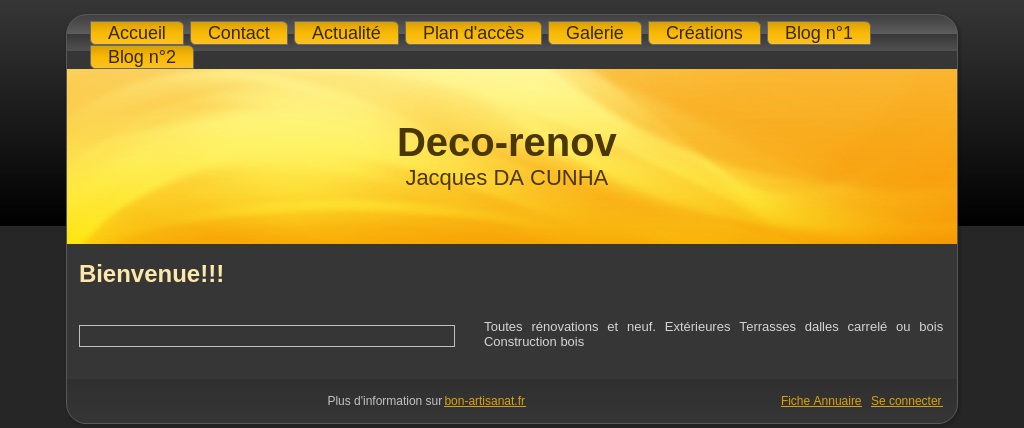Click the Bienvenue!!! heading
1024x428 pixels.
pyautogui.click(x=152, y=274)
